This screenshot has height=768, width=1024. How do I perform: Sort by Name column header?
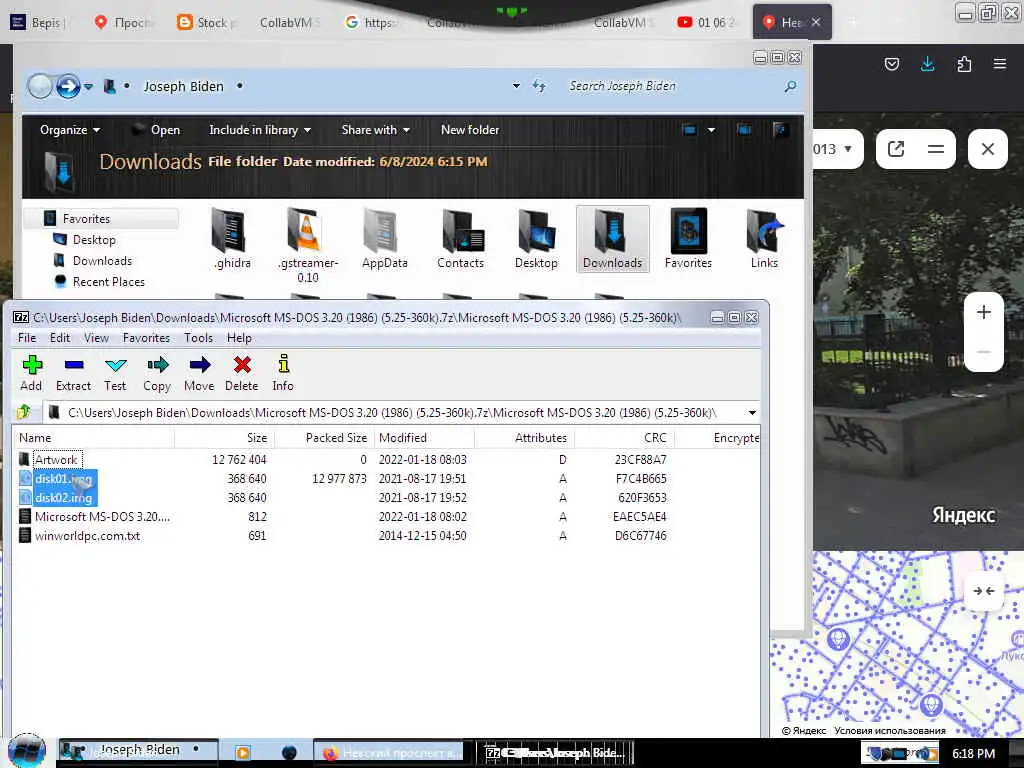click(93, 438)
